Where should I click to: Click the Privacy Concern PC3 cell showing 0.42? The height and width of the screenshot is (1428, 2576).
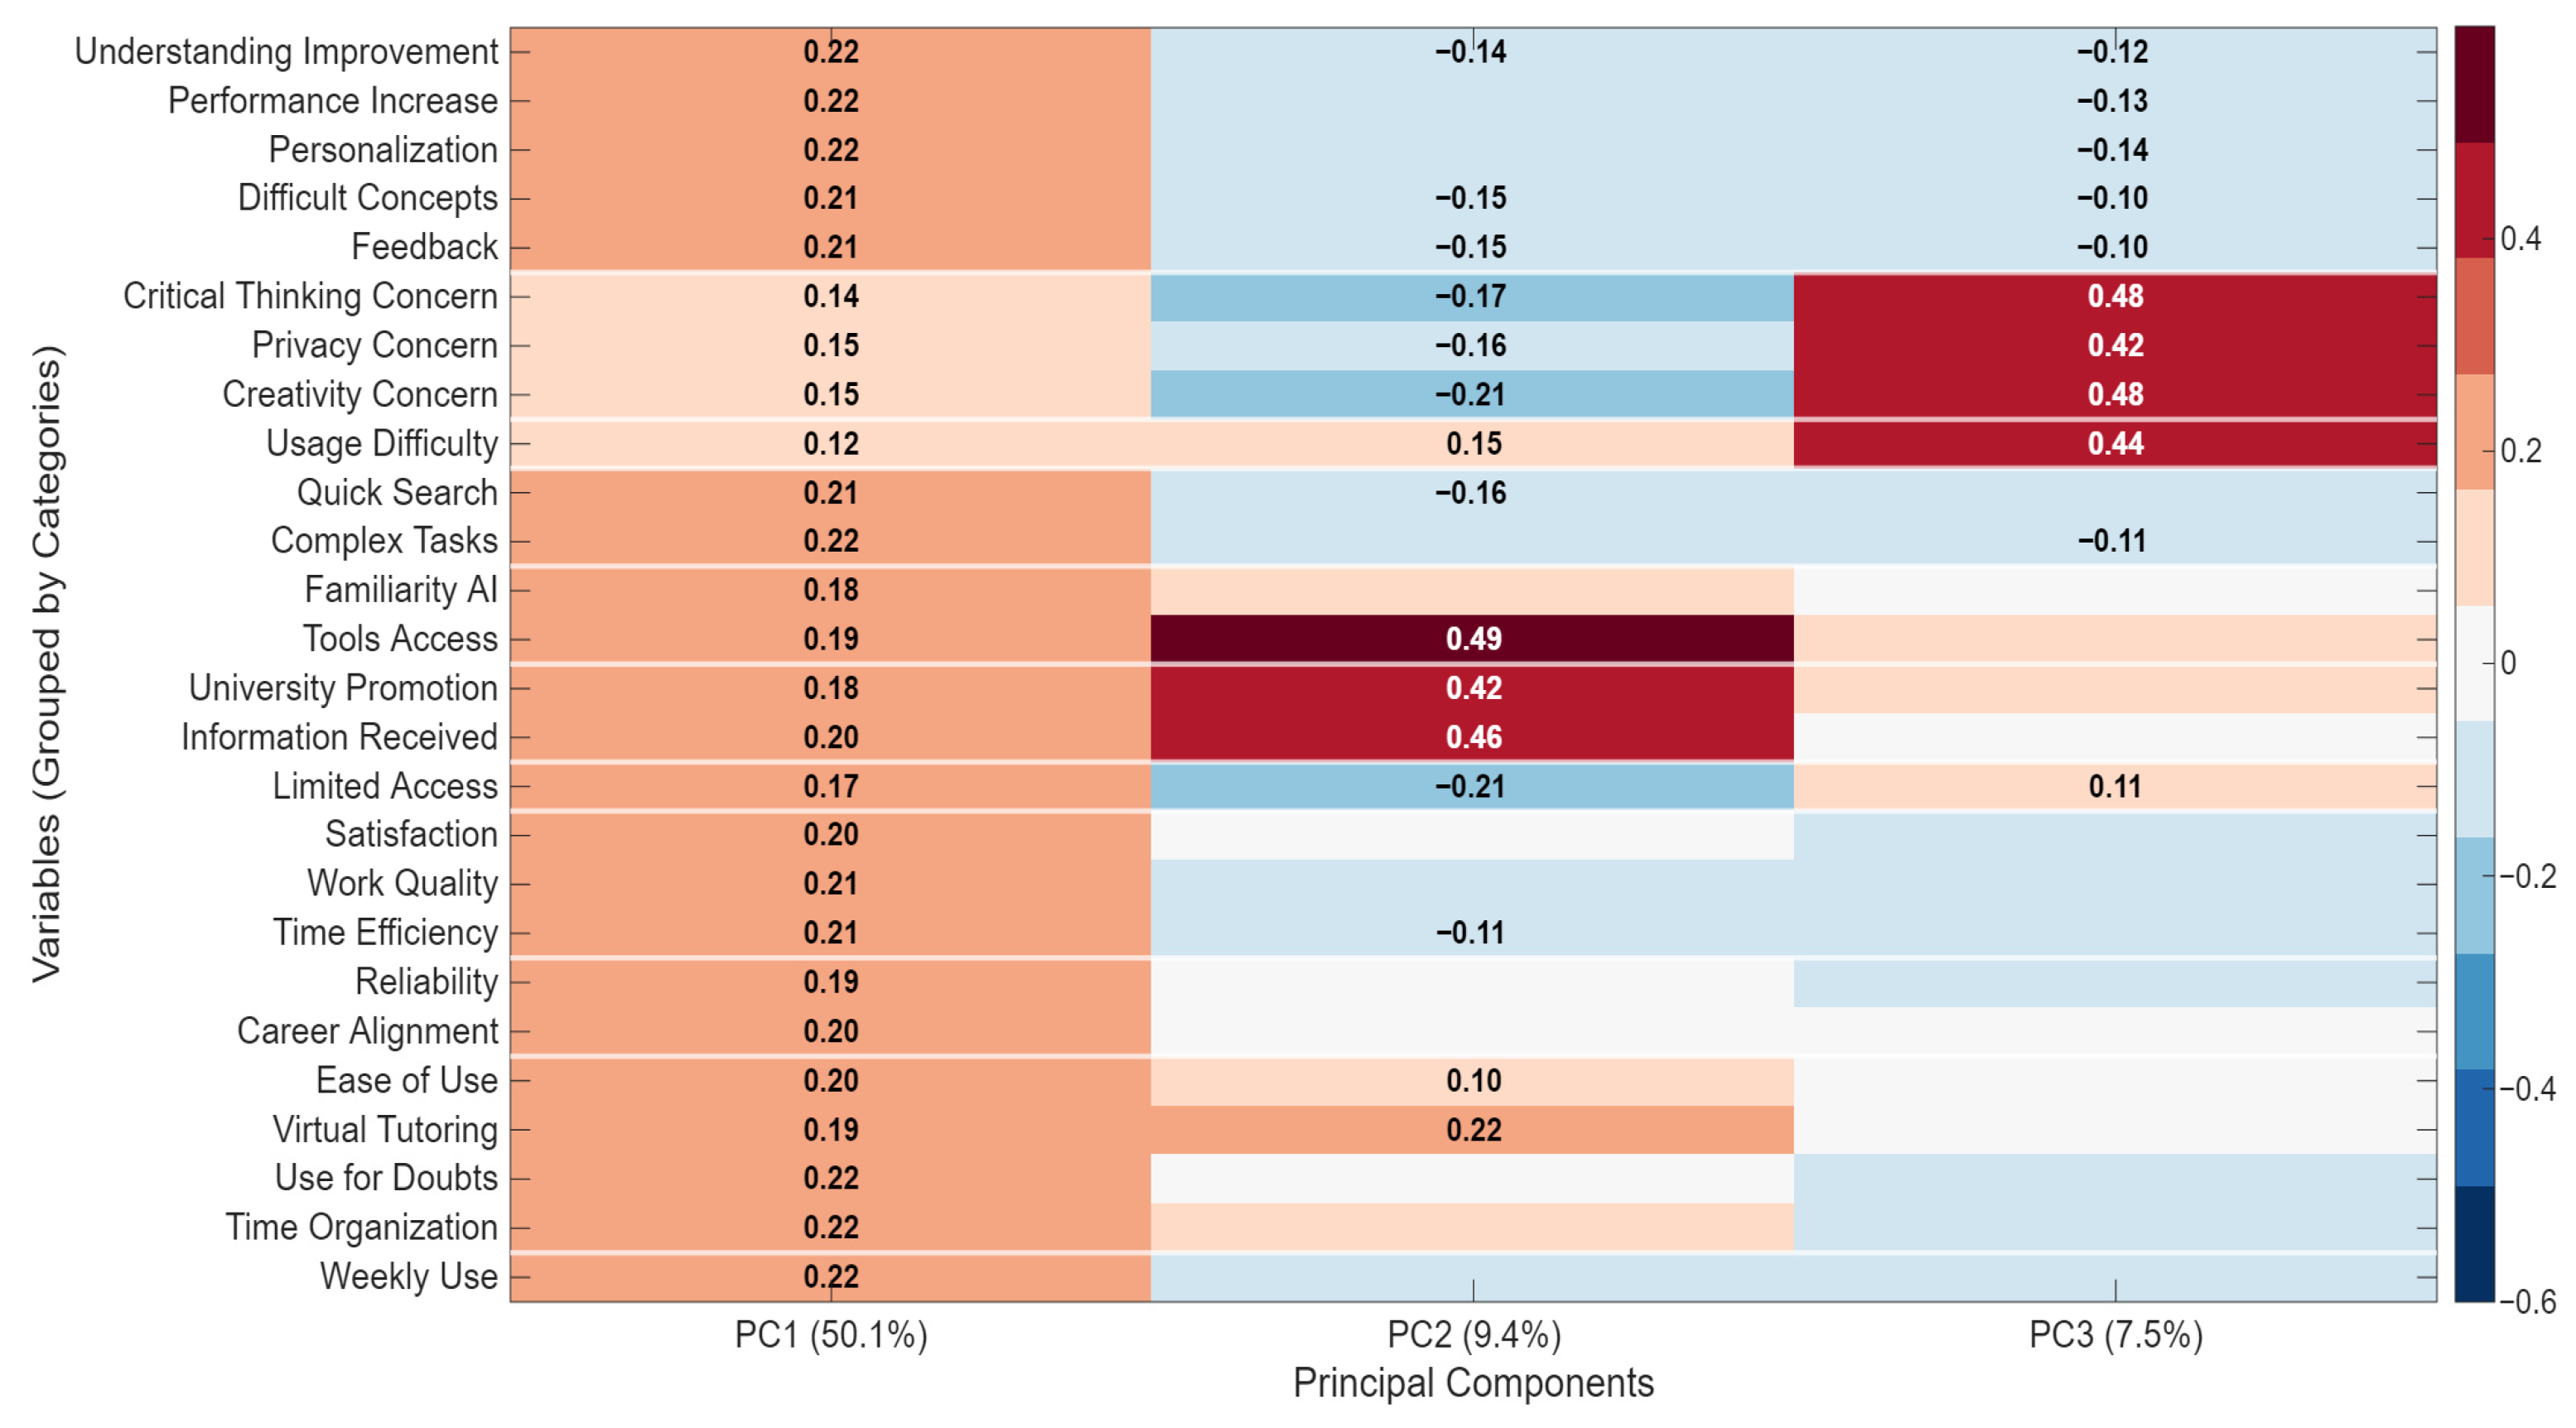click(x=2114, y=345)
